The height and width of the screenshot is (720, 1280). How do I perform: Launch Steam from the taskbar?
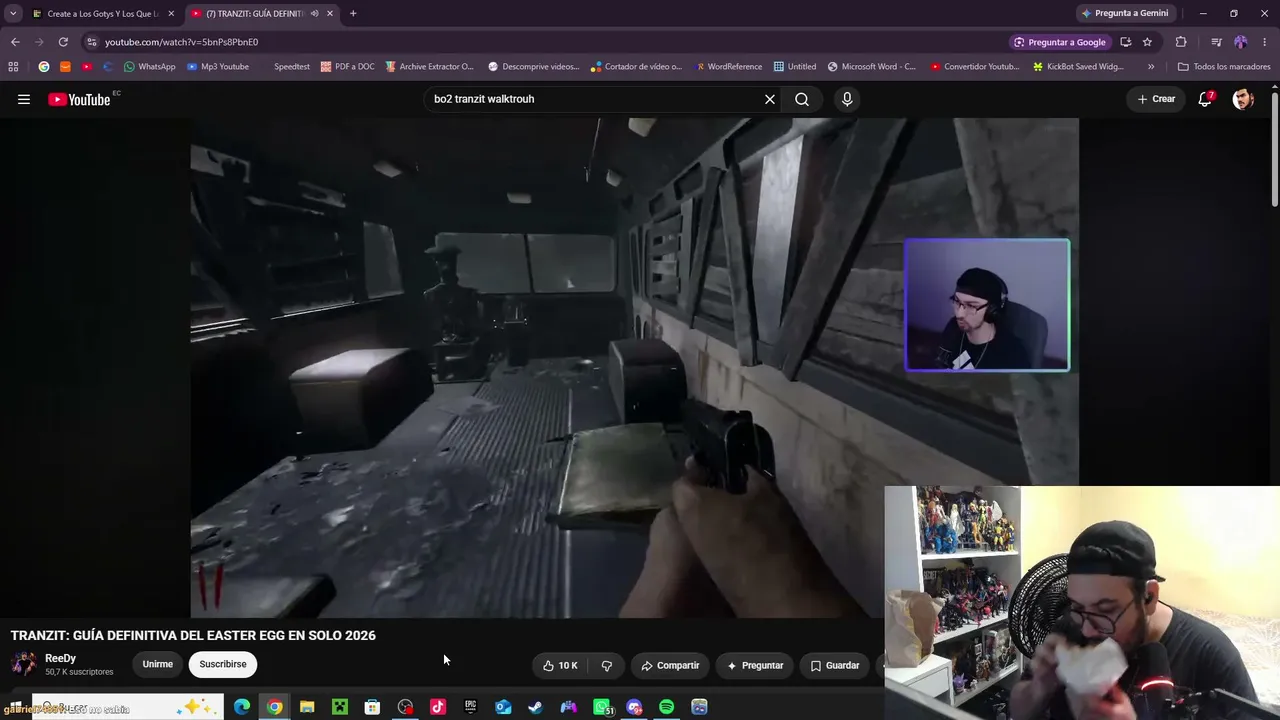tap(536, 707)
